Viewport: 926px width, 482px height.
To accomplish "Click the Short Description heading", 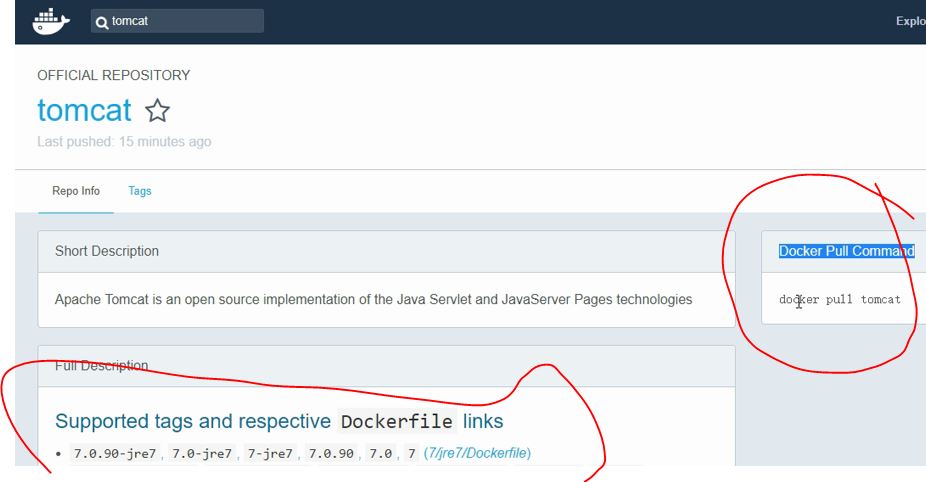I will [107, 251].
